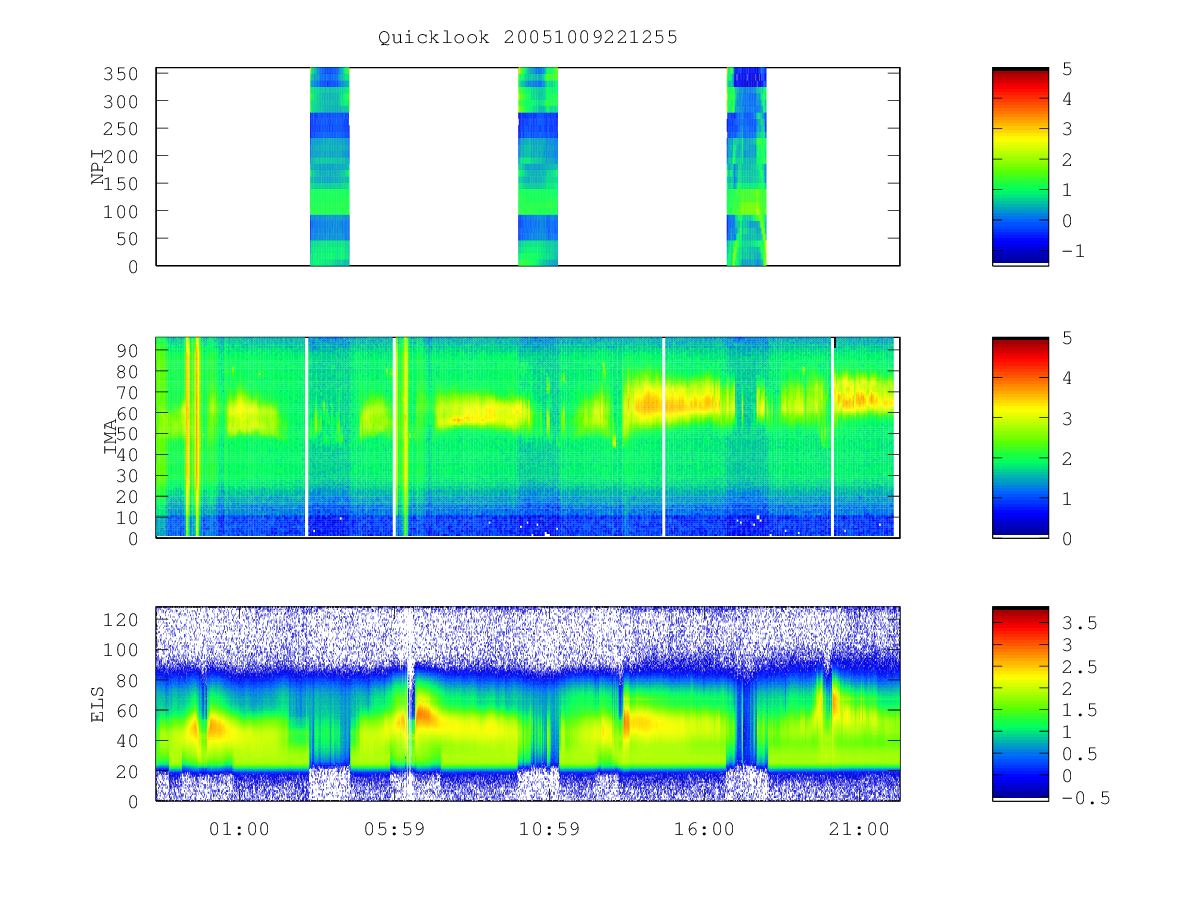Click the '-1' label on NPI color bar

(x=1074, y=252)
